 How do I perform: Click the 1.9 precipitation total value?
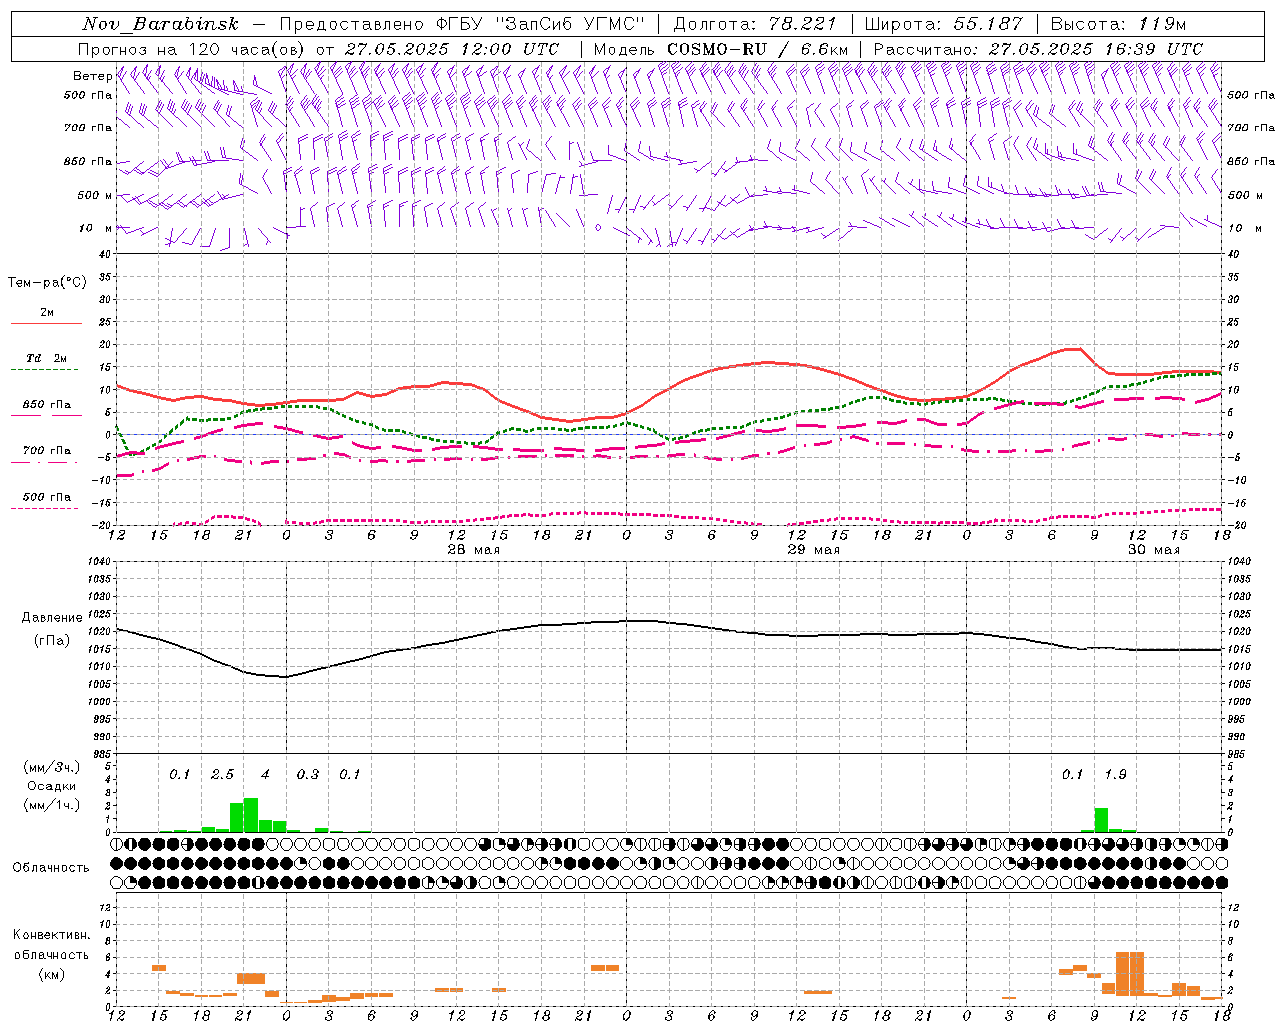pyautogui.click(x=1115, y=774)
